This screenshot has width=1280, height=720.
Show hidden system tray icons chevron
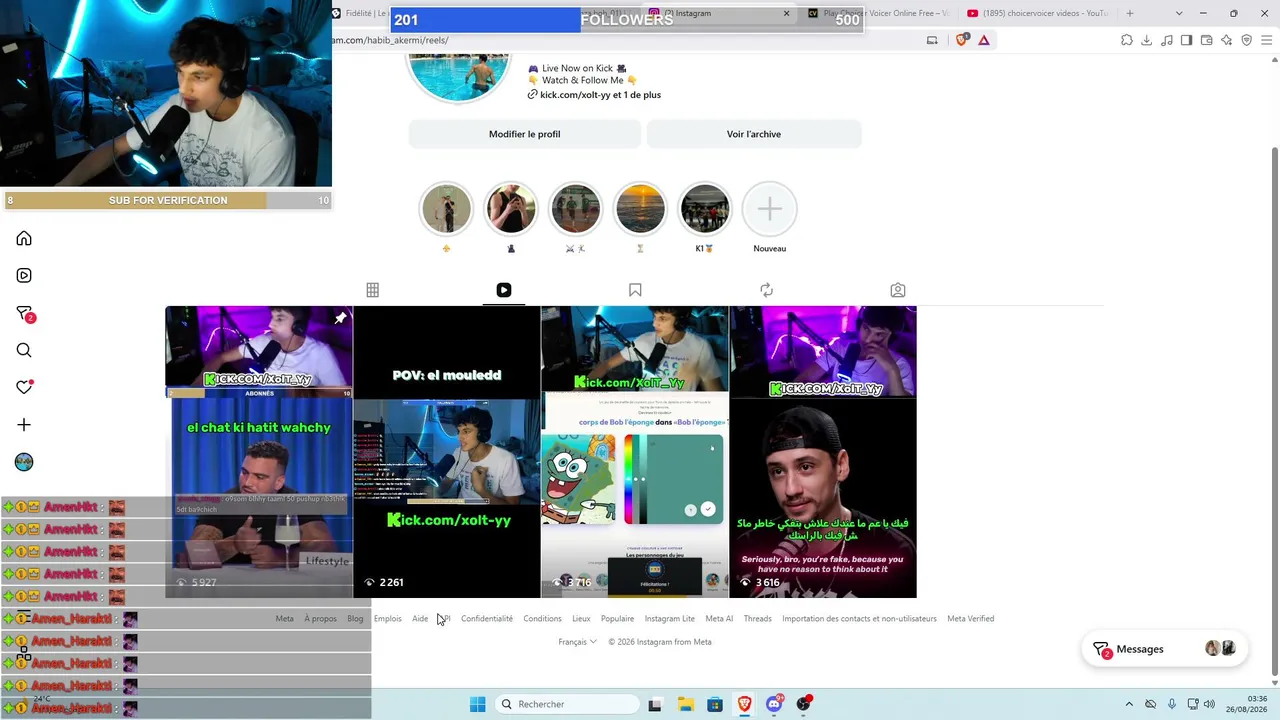tap(1129, 704)
